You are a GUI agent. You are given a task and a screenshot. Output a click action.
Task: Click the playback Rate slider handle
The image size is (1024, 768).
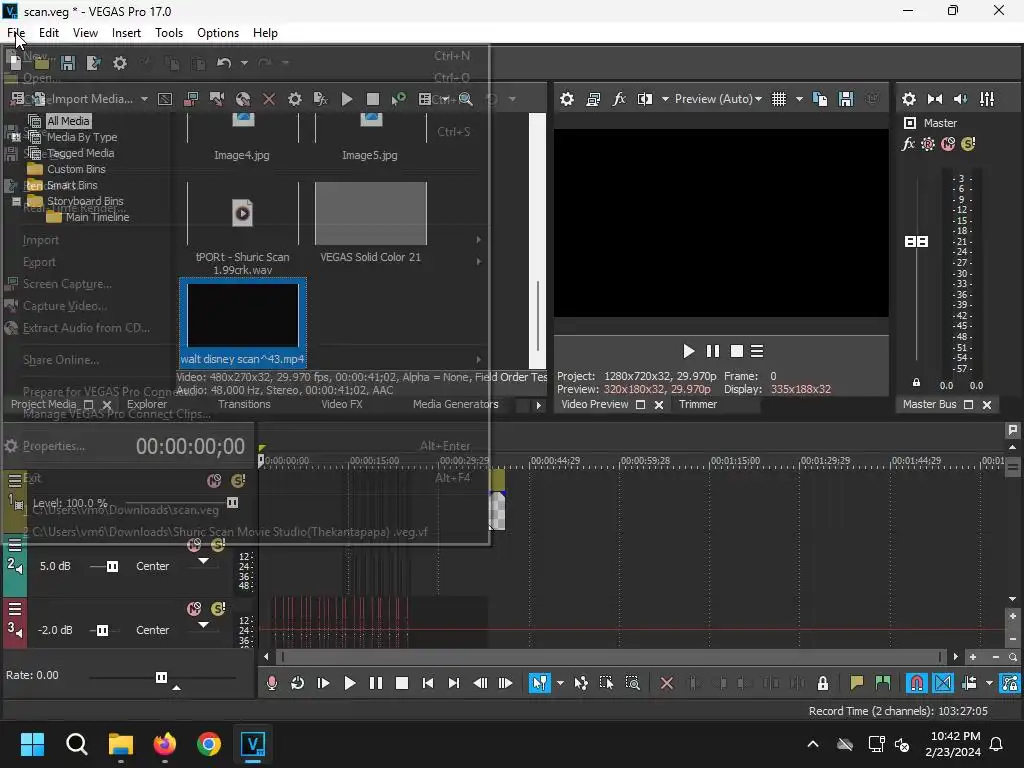pyautogui.click(x=161, y=677)
